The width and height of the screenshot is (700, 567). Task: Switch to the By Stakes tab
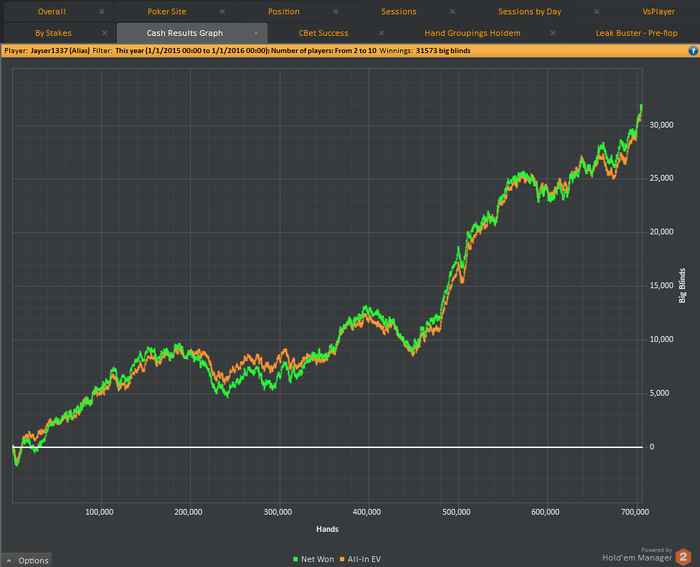[53, 33]
